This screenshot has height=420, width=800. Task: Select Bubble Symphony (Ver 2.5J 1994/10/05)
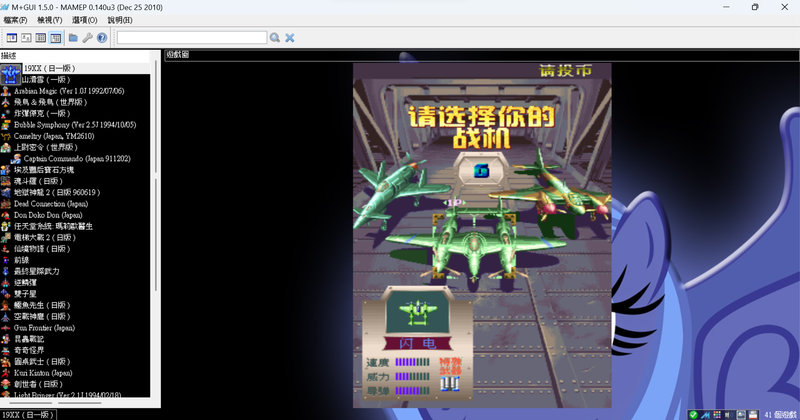pyautogui.click(x=75, y=125)
